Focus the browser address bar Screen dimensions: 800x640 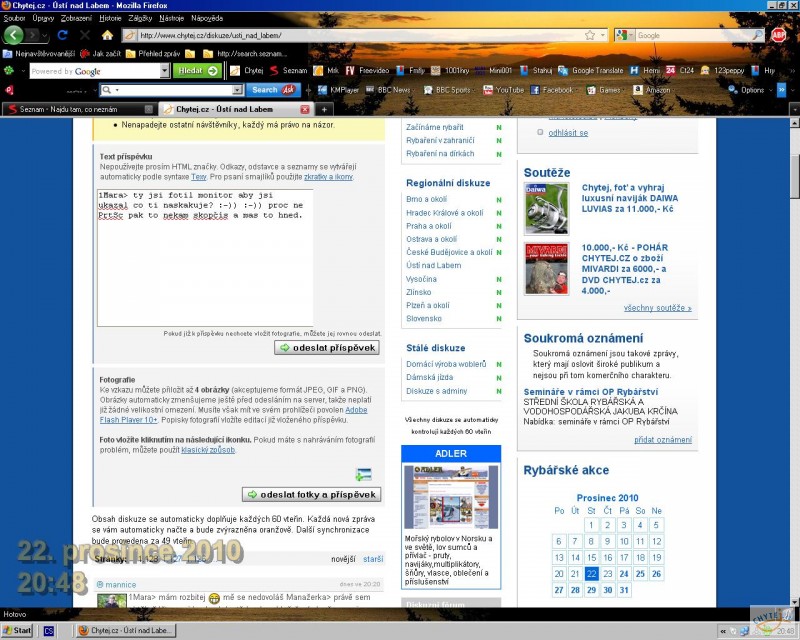tap(360, 35)
